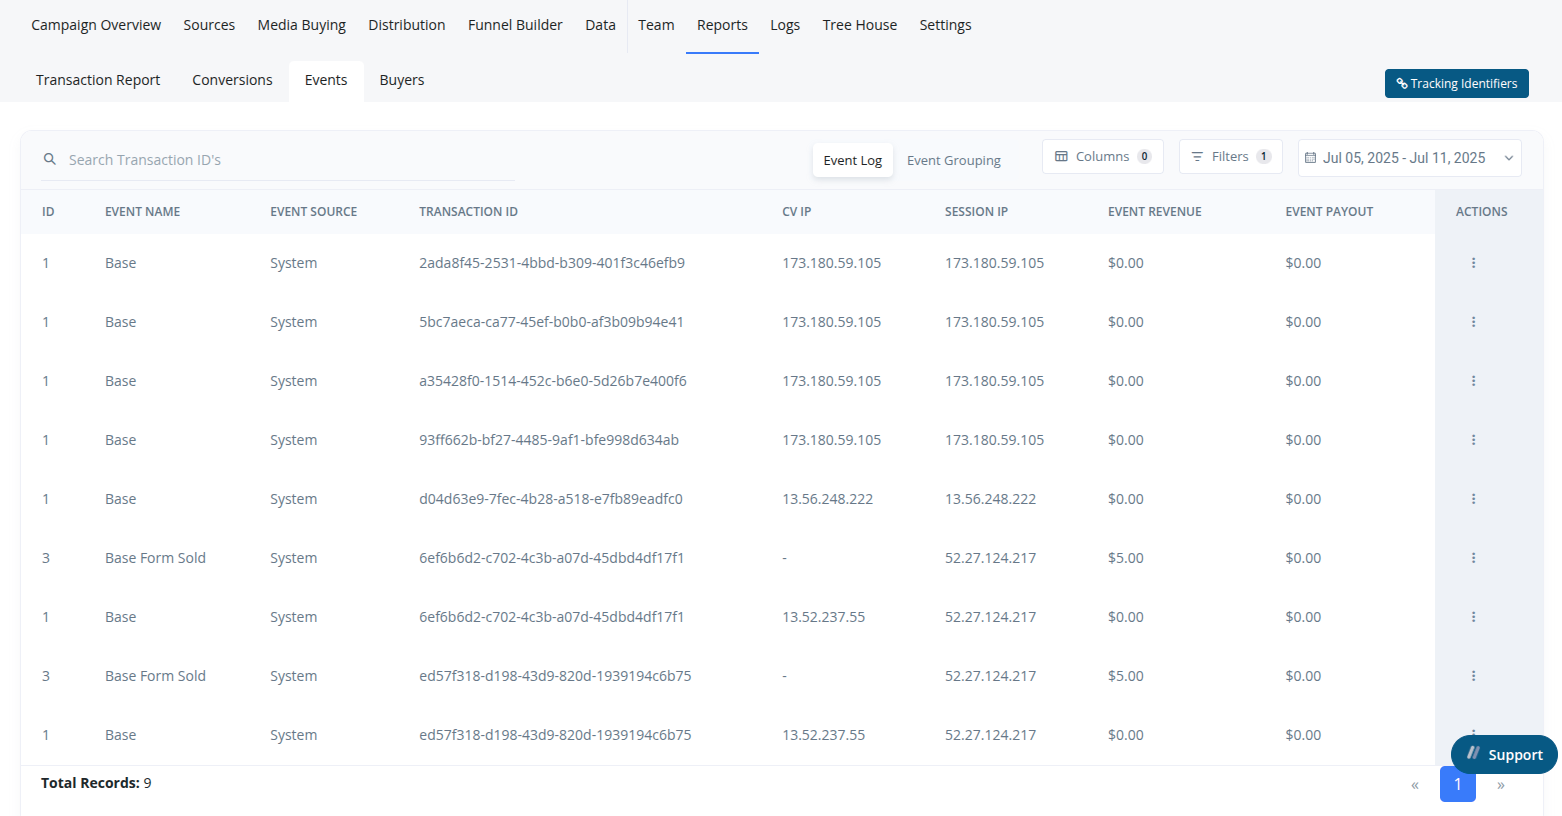Click the Search Transaction ID's field
Image resolution: width=1562 pixels, height=816 pixels.
(x=278, y=160)
